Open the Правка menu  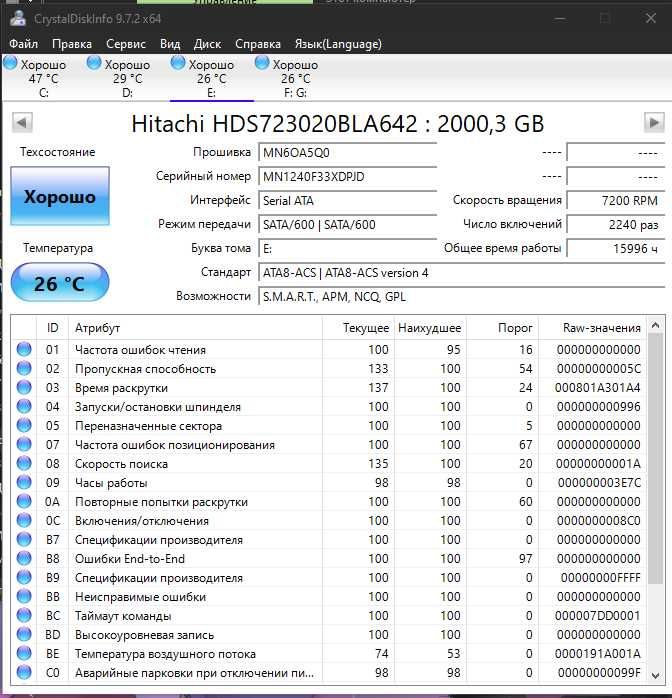click(x=72, y=44)
